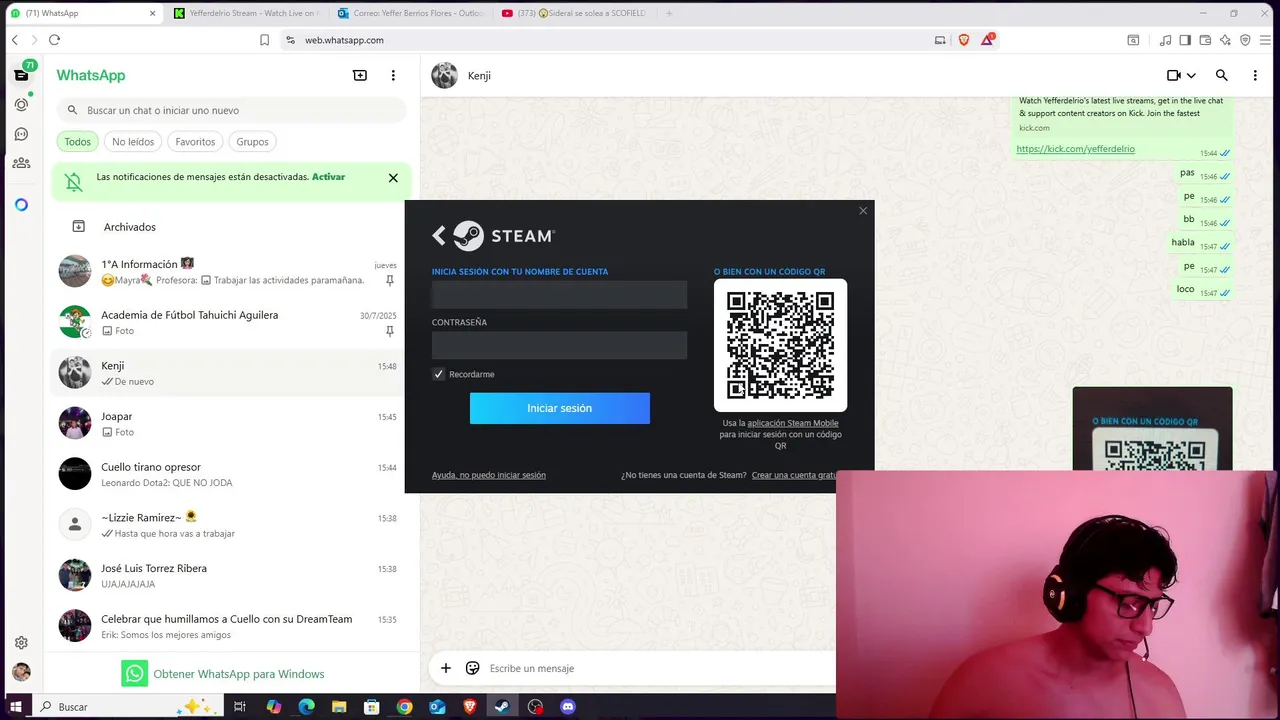This screenshot has height=720, width=1280.
Task: Select the No leídos filter tab
Action: 133,142
